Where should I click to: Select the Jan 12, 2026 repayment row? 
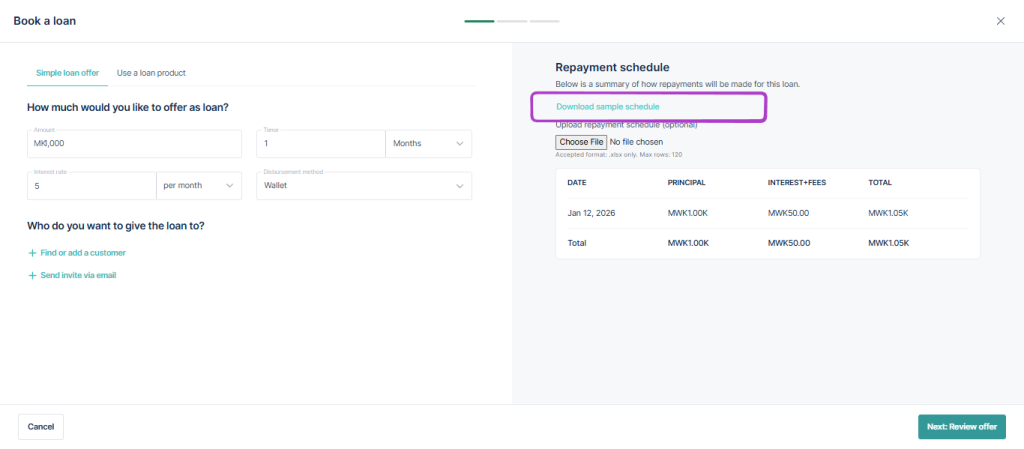(x=767, y=213)
